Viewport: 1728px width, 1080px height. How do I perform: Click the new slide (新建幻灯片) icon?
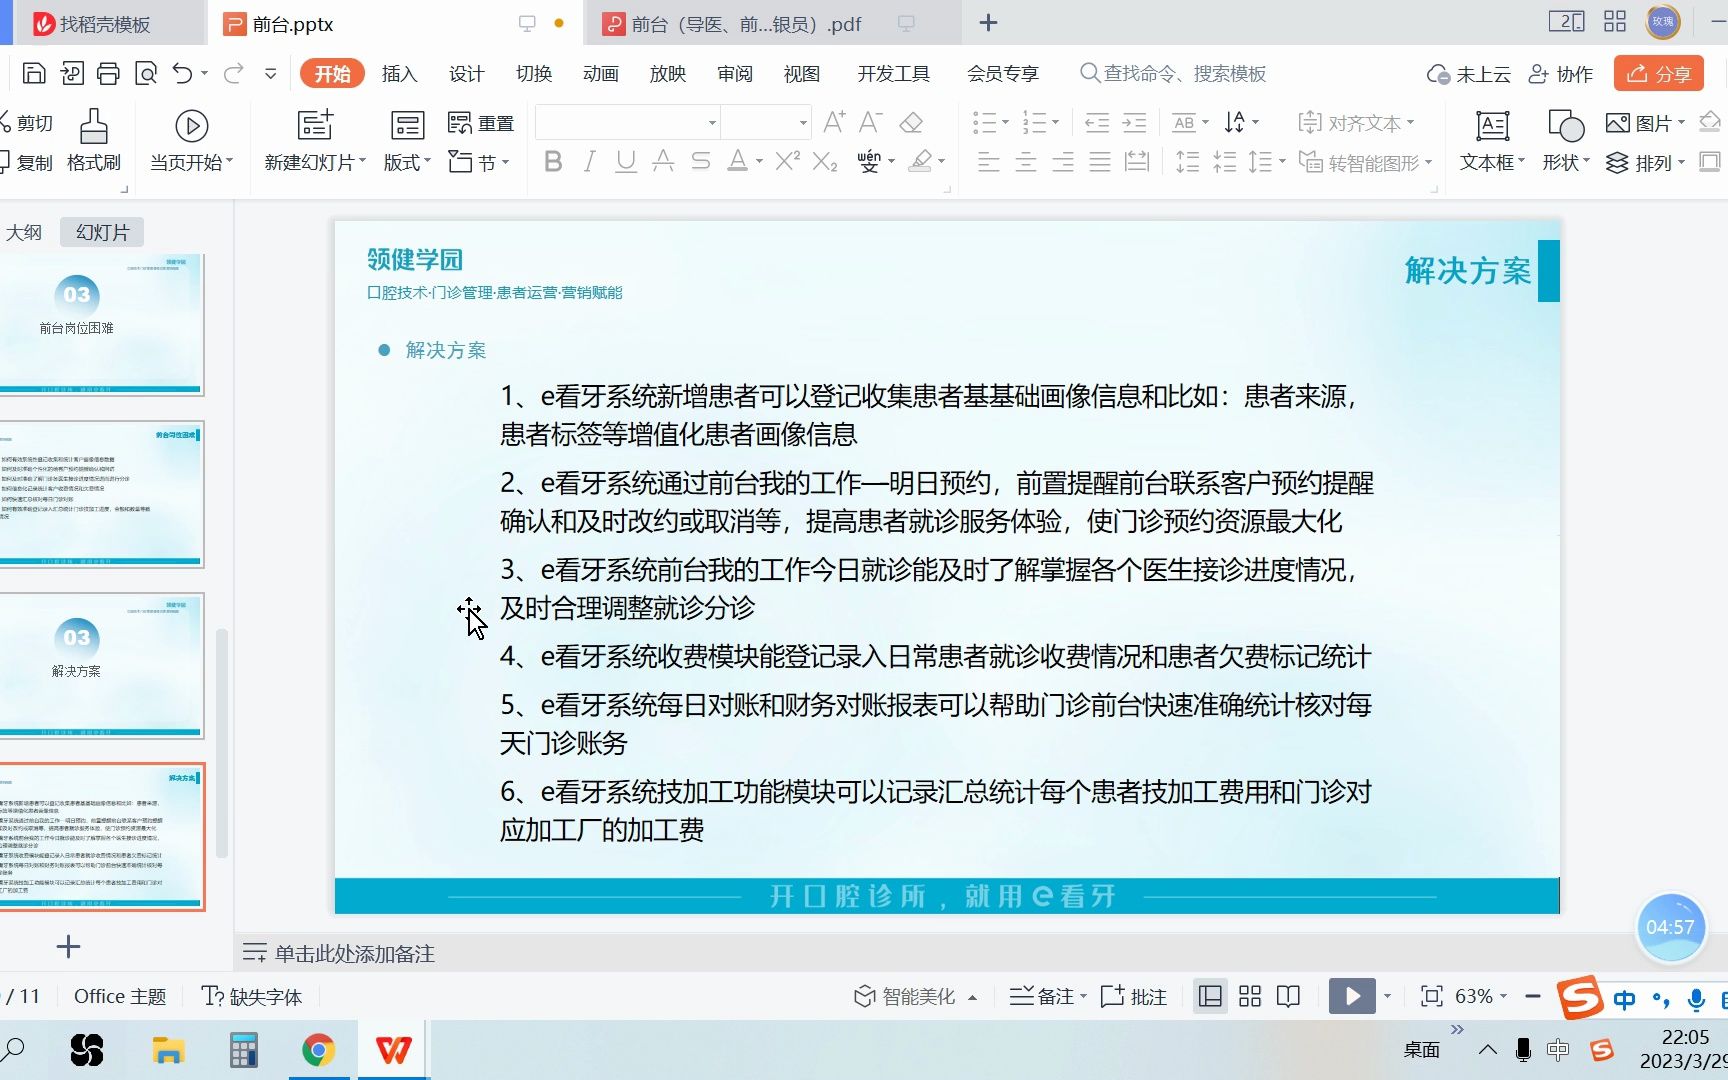315,125
